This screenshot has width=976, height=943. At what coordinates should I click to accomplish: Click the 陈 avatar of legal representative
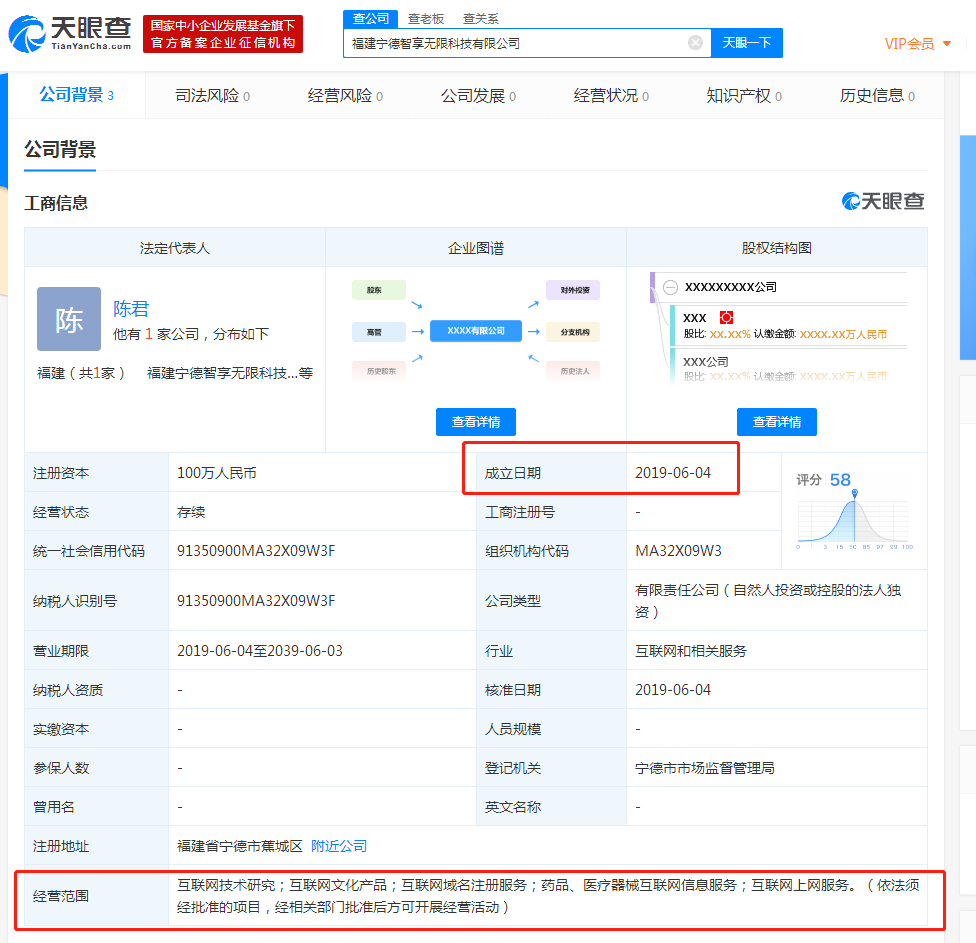69,319
